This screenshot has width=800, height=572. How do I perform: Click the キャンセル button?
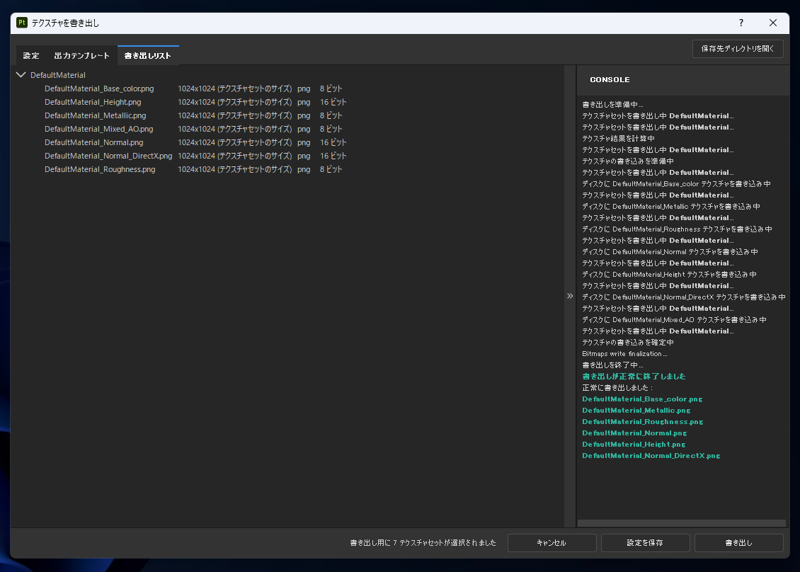tap(552, 543)
